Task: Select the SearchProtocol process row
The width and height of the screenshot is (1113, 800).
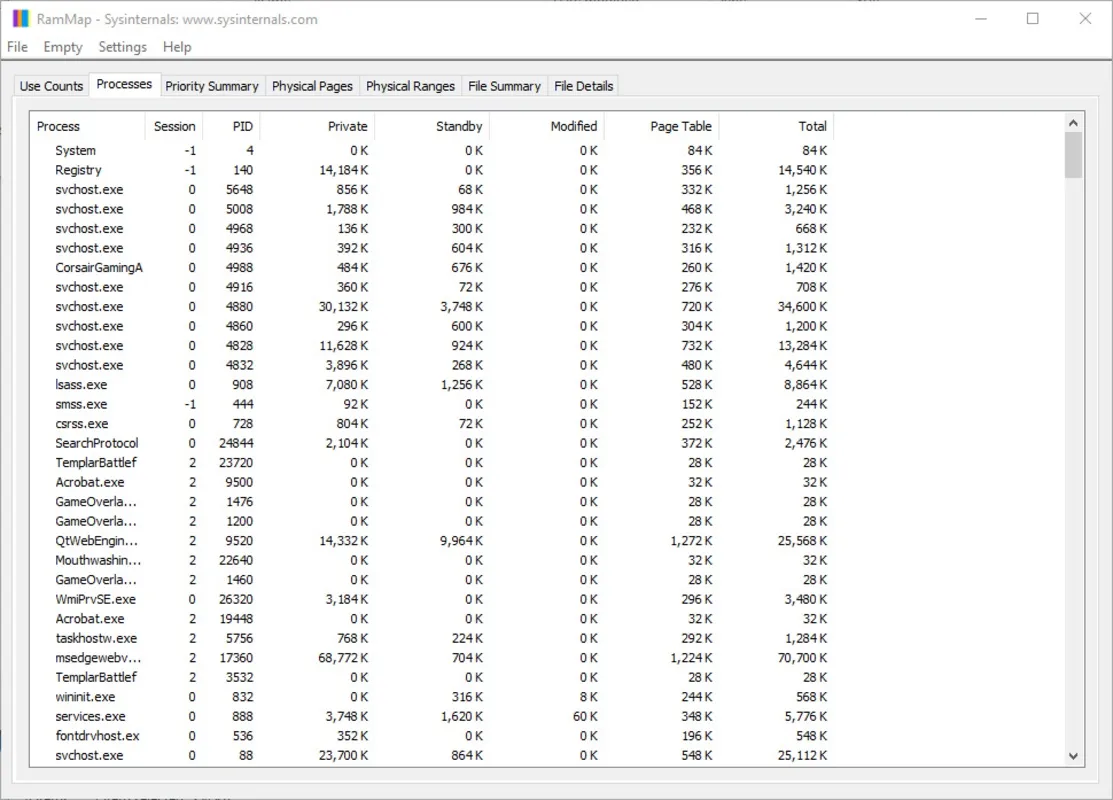Action: click(x=432, y=444)
